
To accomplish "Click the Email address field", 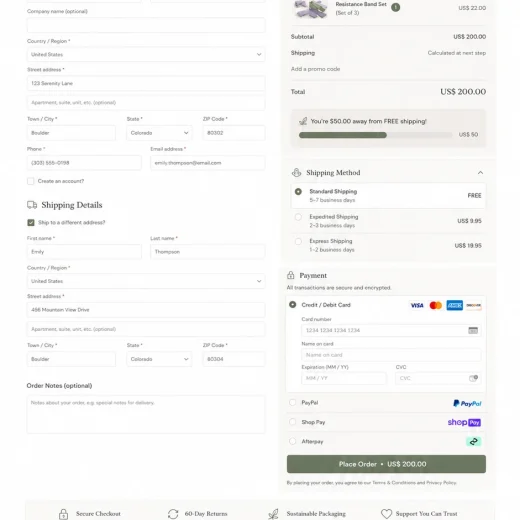I will [x=208, y=163].
